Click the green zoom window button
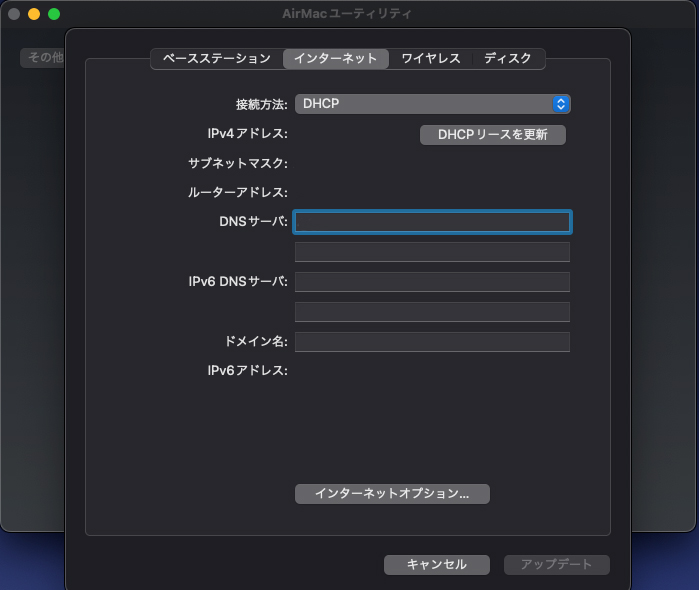The image size is (699, 590). [54, 14]
